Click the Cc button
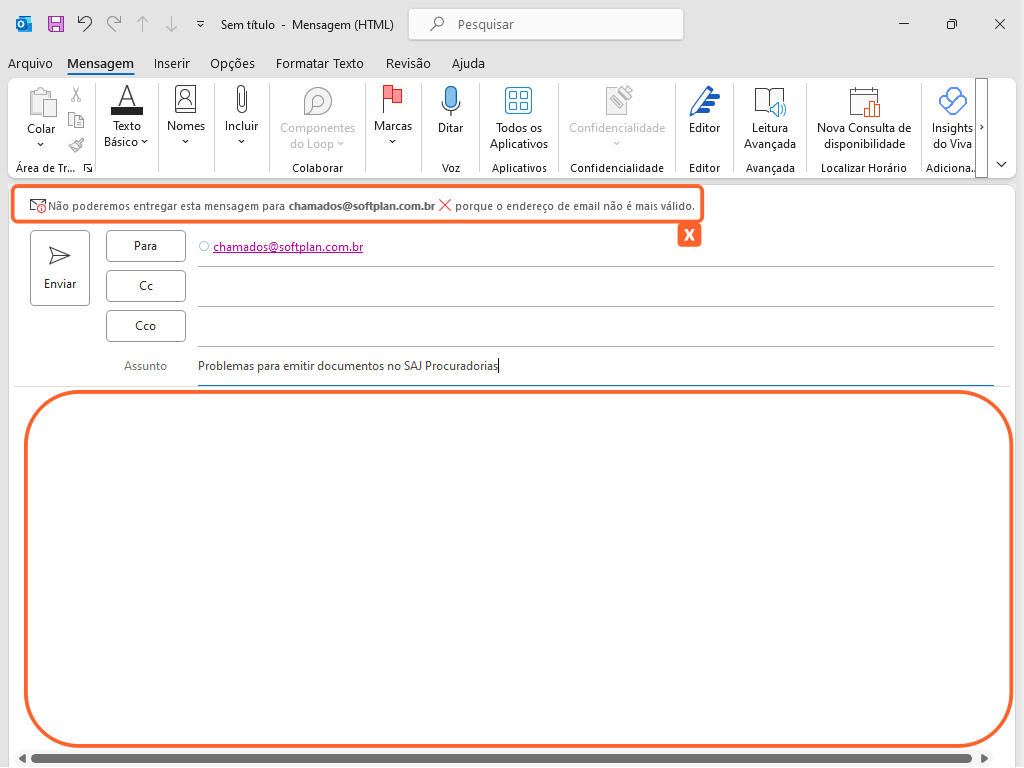The image size is (1024, 768). [x=146, y=286]
